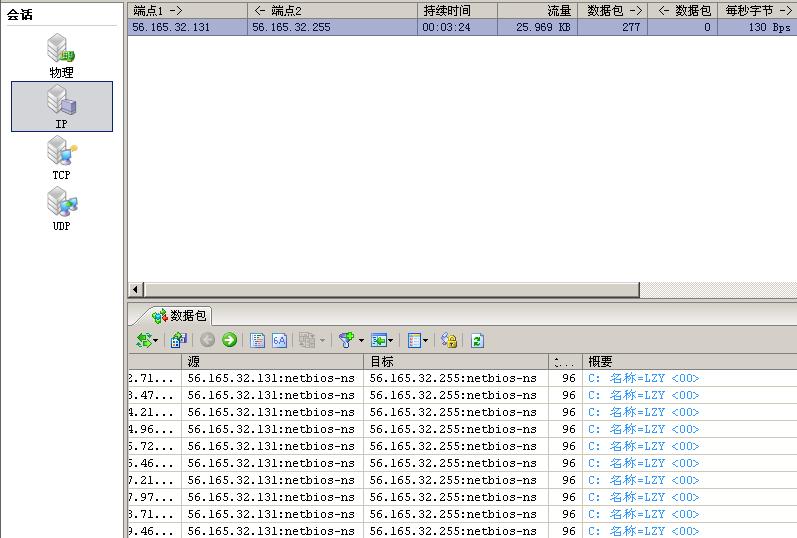This screenshot has width=797, height=538.
Task: Switch to the 数据包 tab
Action: point(179,316)
